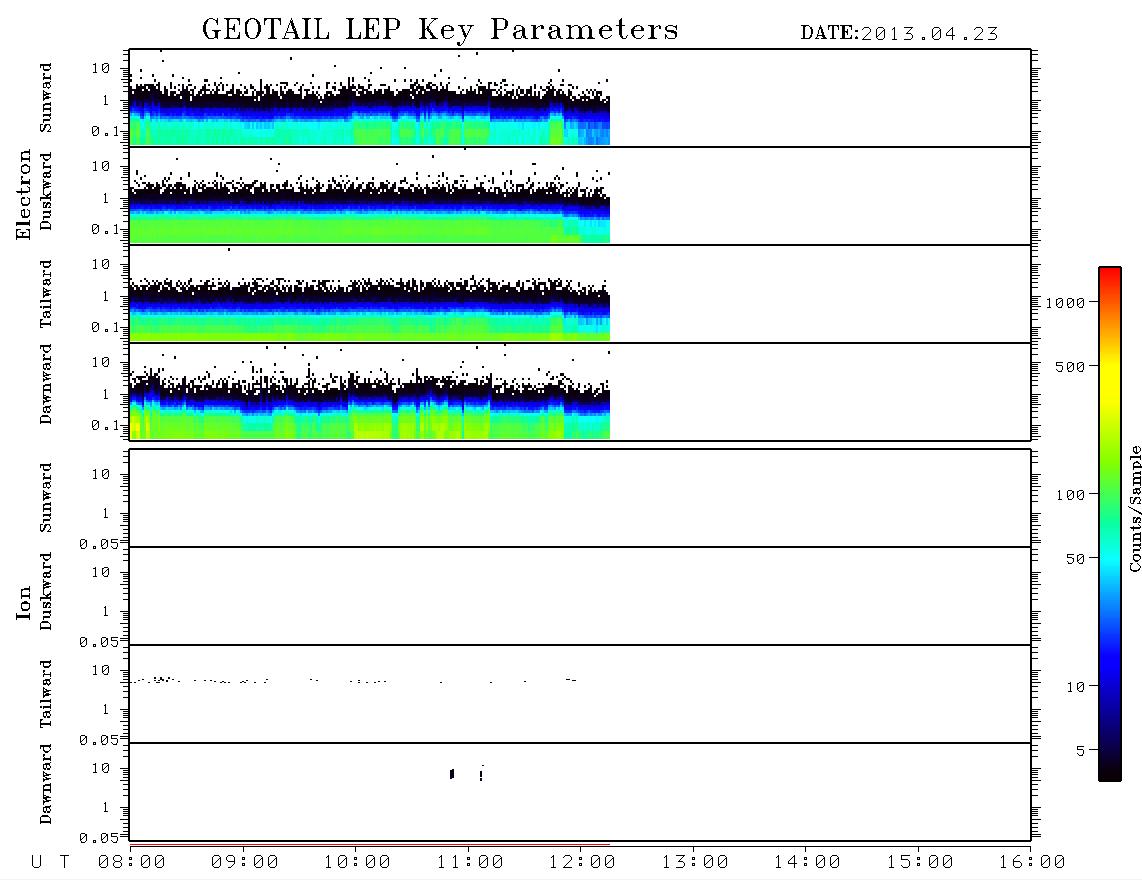Click the "U T" axis label

pyautogui.click(x=50, y=863)
